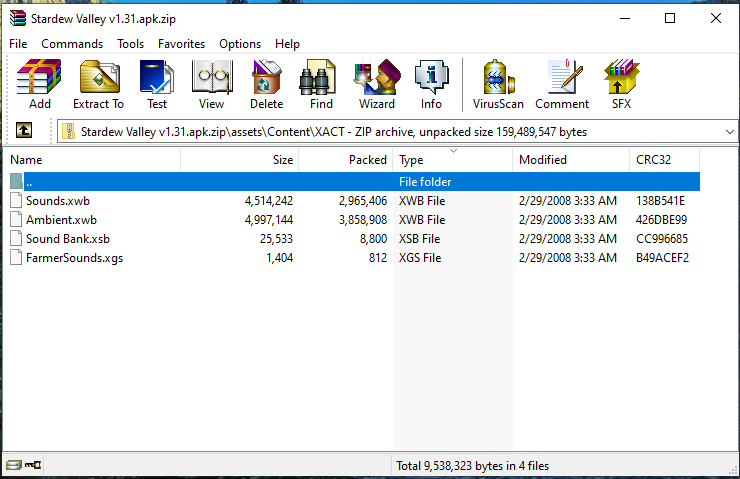
Task: Click size value 4,514,242
Action: 269,201
